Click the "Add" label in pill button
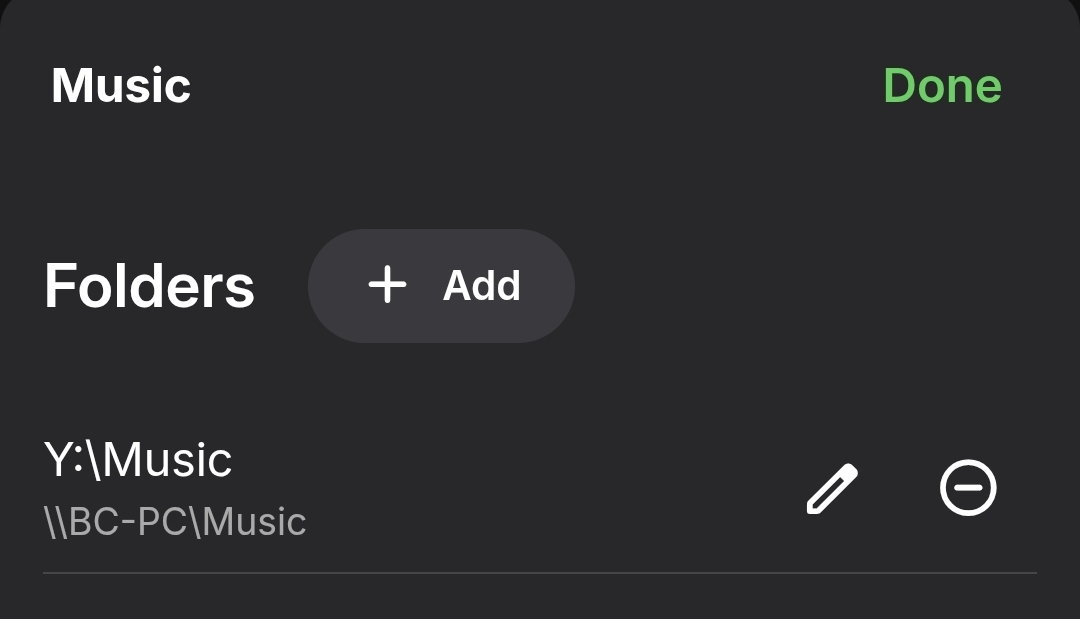 coord(481,286)
